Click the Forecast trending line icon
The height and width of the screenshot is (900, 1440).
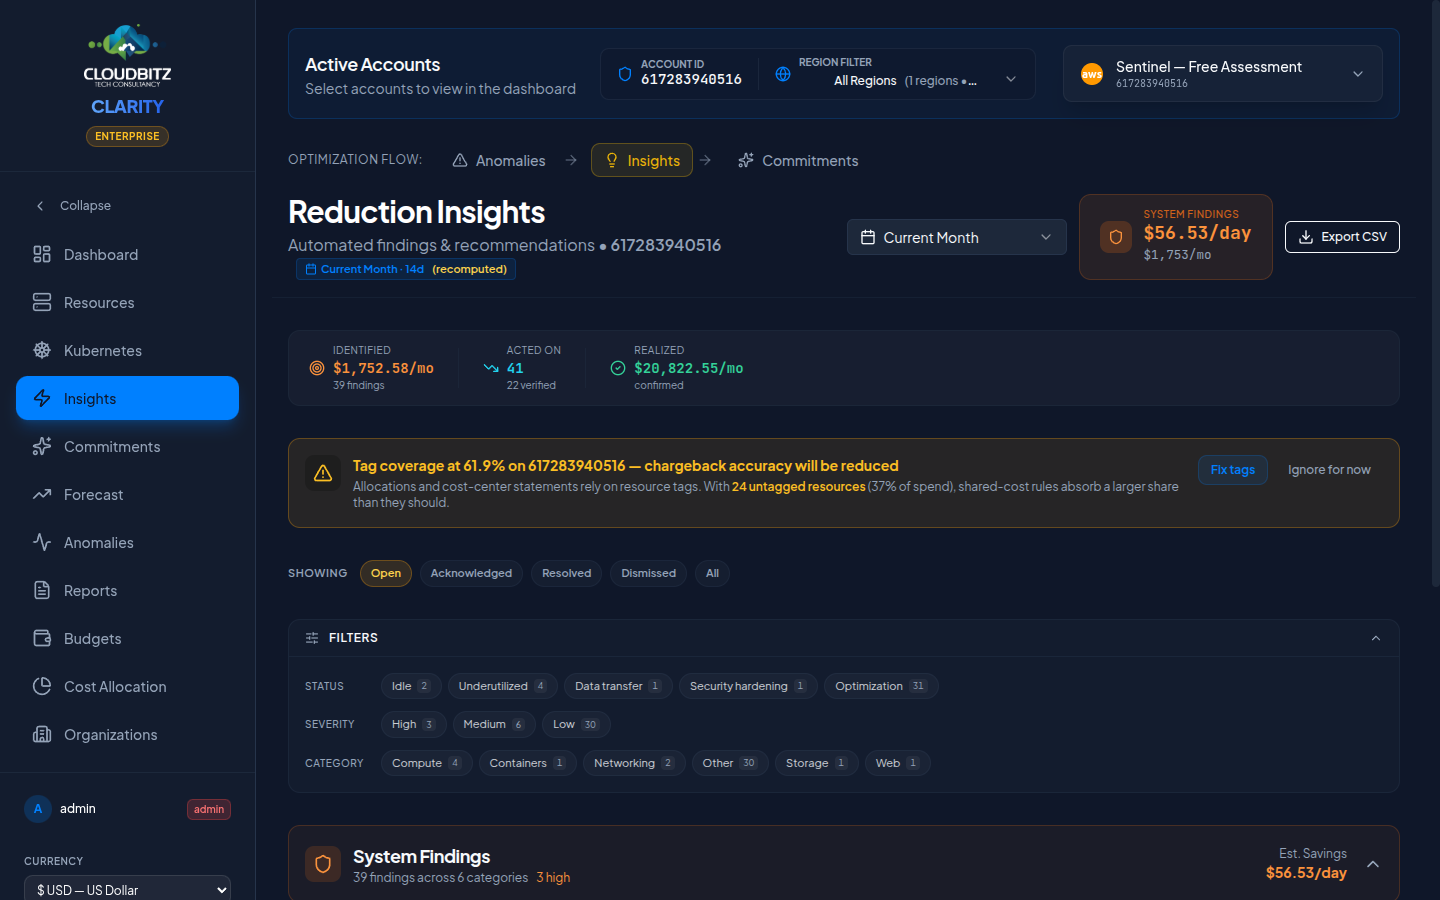click(42, 494)
